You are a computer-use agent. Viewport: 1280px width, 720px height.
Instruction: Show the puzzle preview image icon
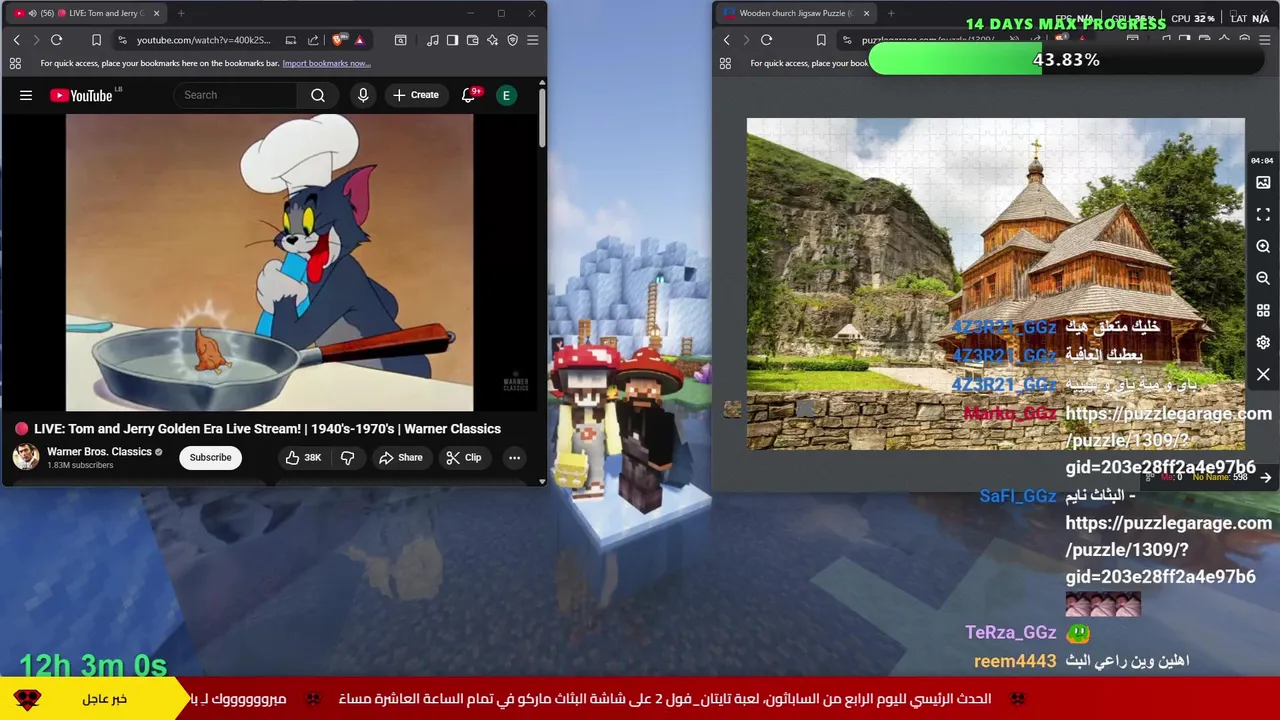point(1263,183)
